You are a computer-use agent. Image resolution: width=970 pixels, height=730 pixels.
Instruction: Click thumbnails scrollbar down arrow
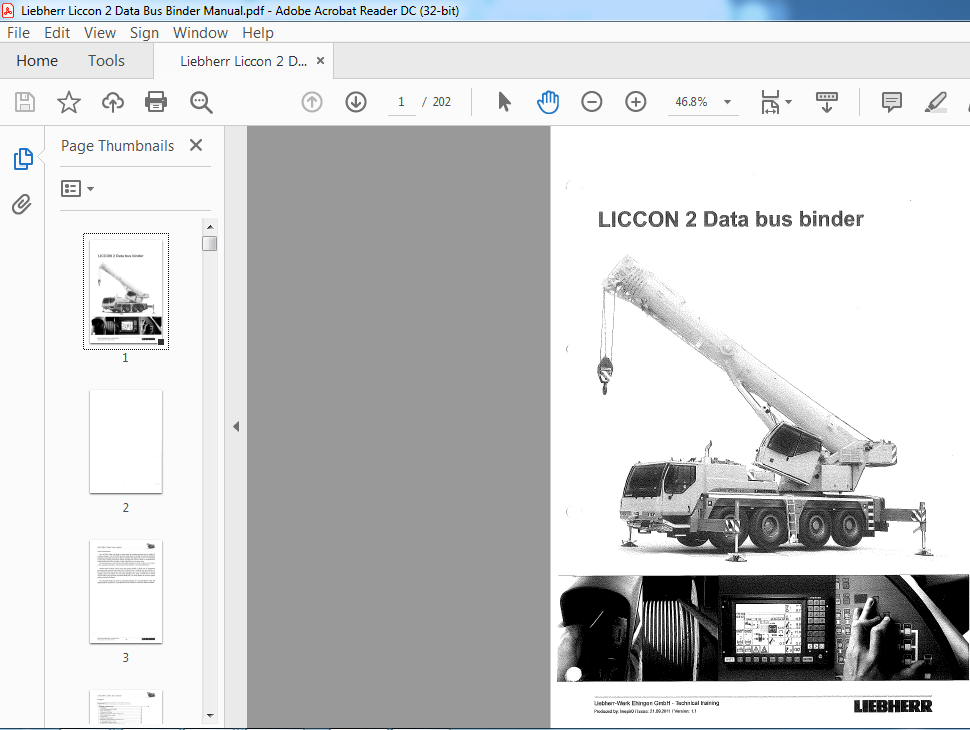tap(210, 716)
